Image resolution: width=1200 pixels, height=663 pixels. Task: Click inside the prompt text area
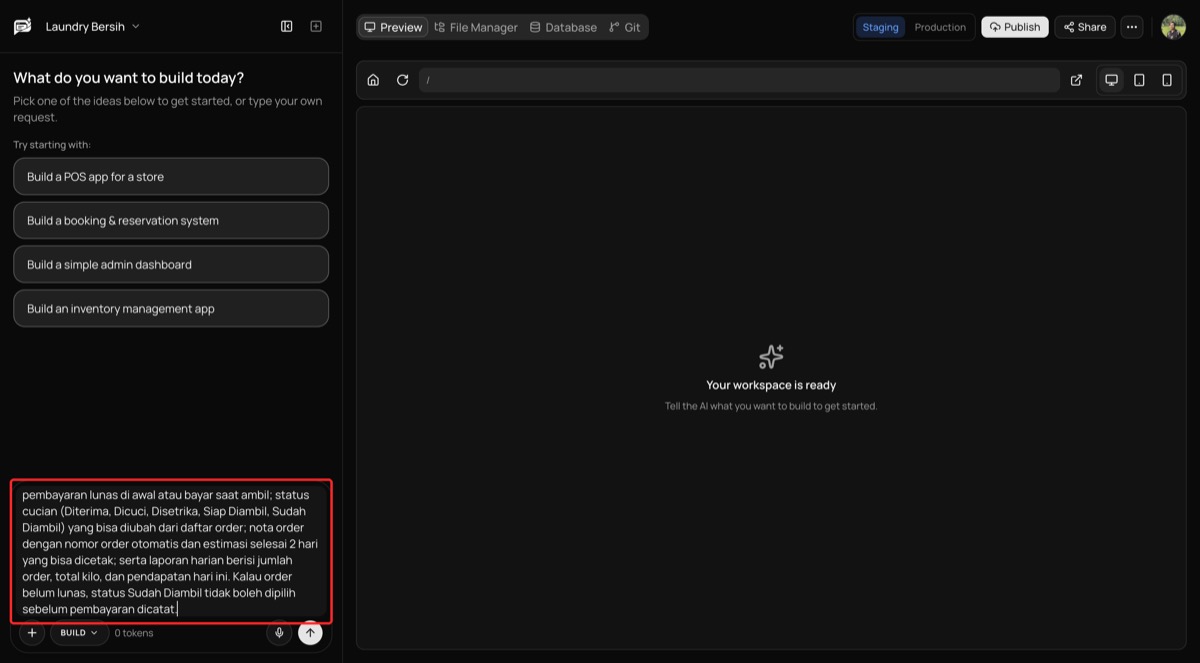click(171, 551)
